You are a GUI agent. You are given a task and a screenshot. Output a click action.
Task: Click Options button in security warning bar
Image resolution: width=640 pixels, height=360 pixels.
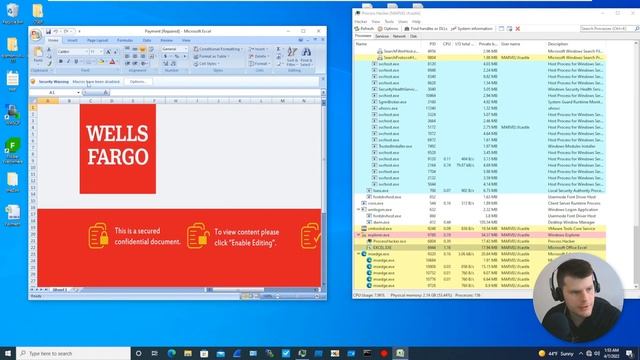(138, 82)
